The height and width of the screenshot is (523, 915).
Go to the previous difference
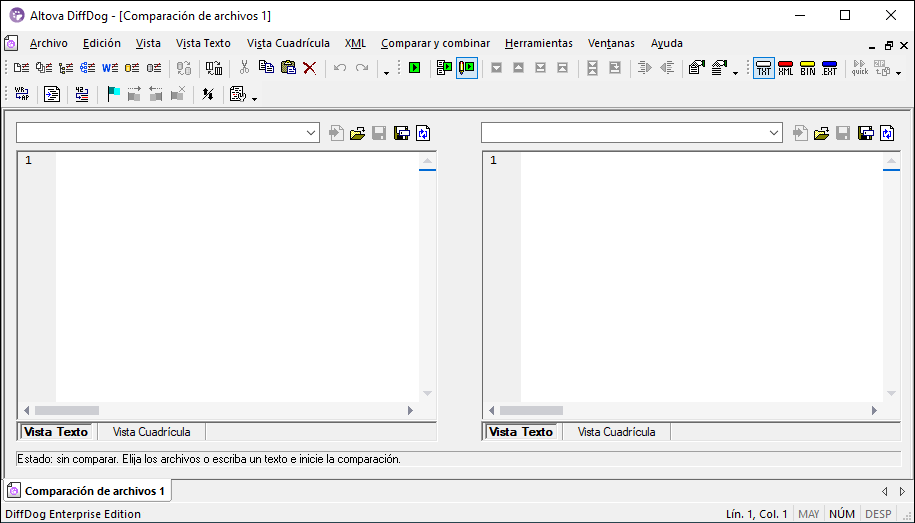518,68
